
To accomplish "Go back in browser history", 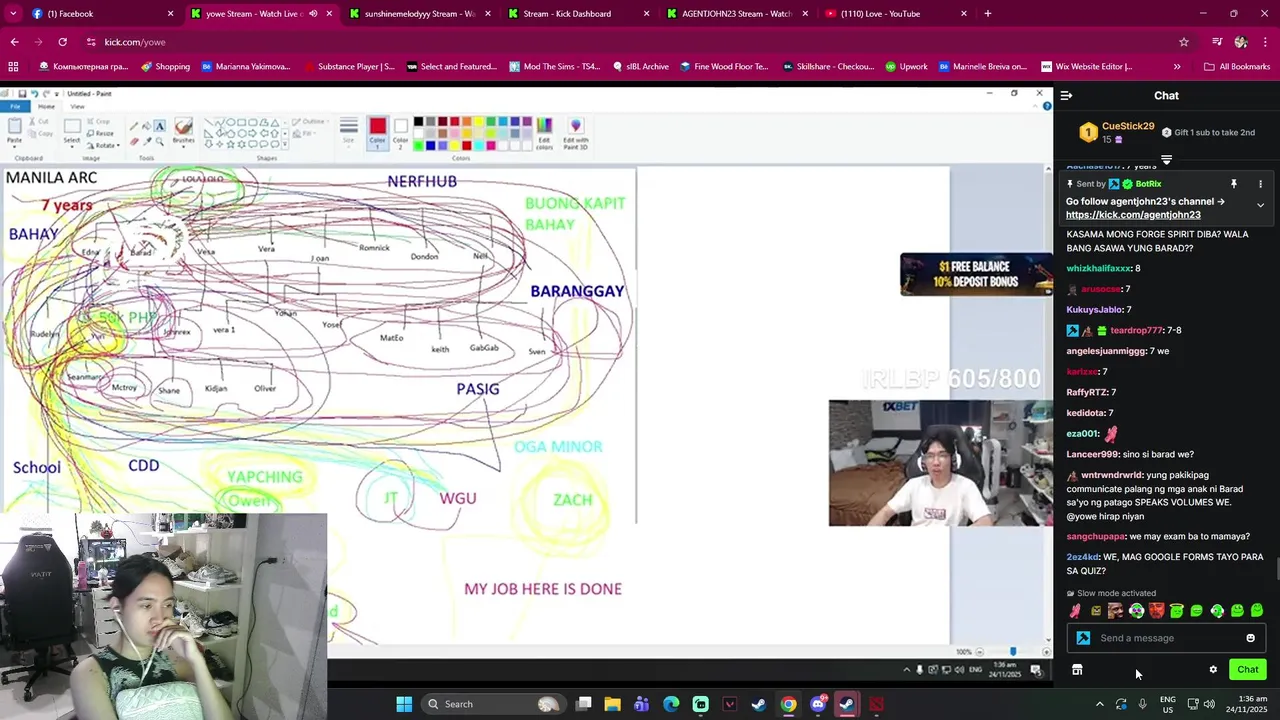I will click(x=14, y=42).
